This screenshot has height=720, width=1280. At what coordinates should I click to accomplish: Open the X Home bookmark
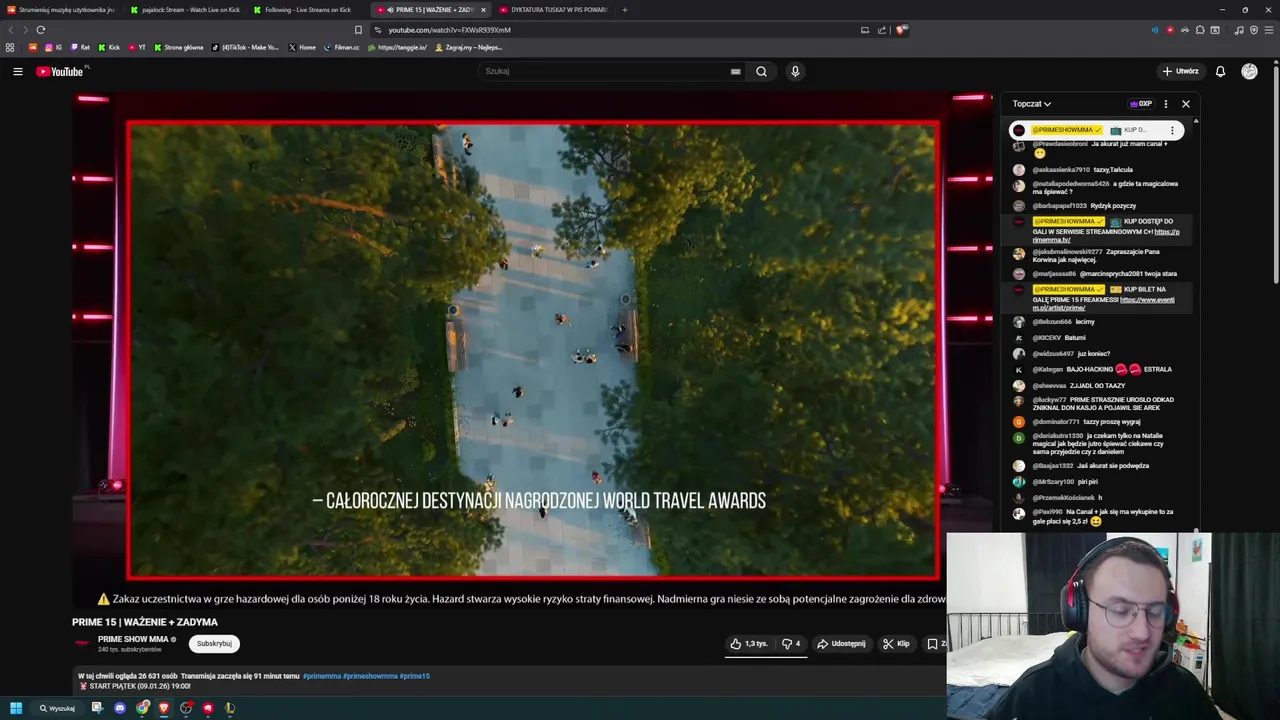tap(302, 47)
